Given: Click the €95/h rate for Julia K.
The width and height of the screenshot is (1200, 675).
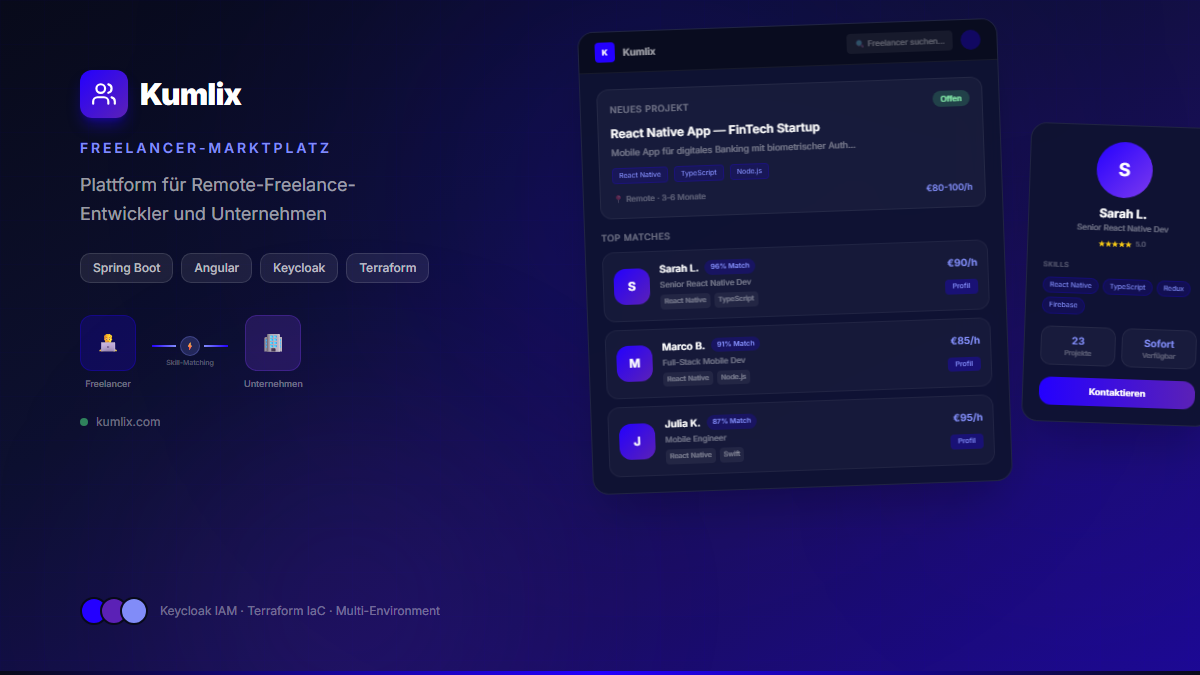Looking at the screenshot, I should 968,417.
